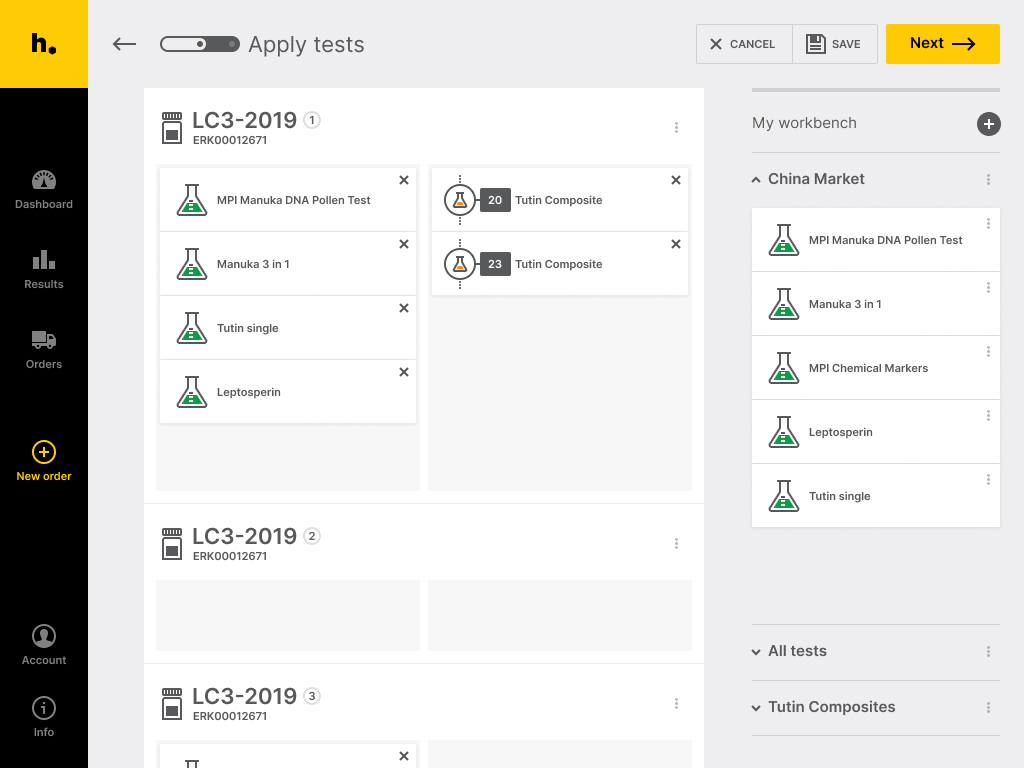This screenshot has height=768, width=1024.
Task: Toggle the Apply tests progress switch
Action: tap(200, 44)
